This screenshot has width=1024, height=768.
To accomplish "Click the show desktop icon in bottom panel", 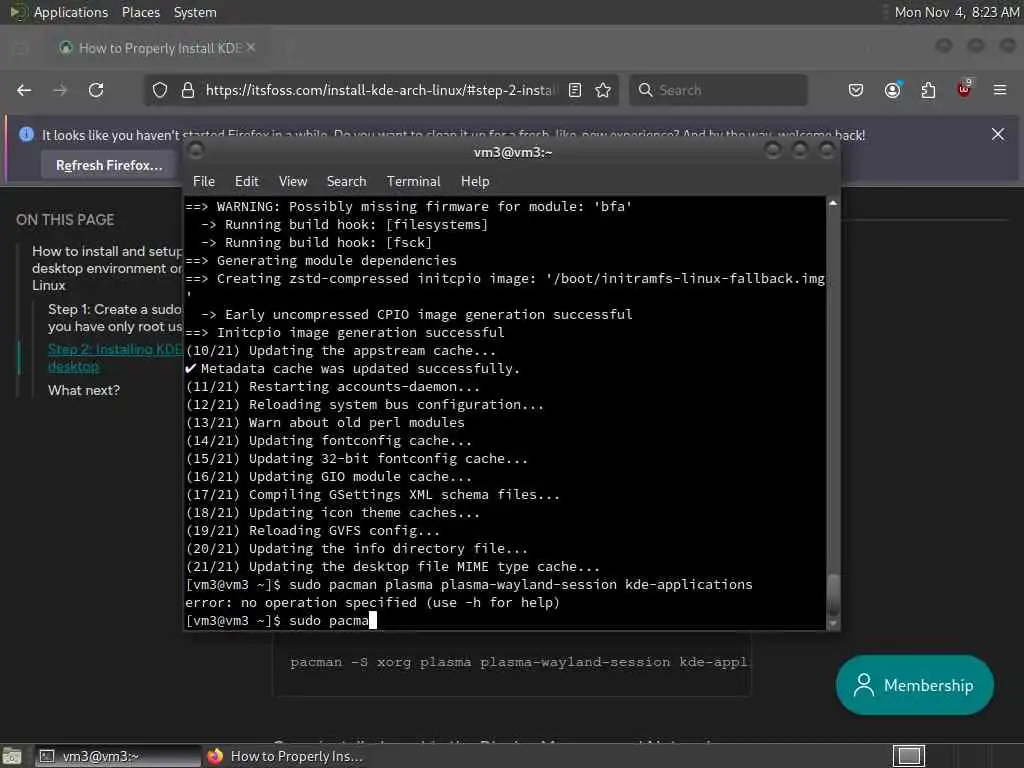I will point(12,756).
